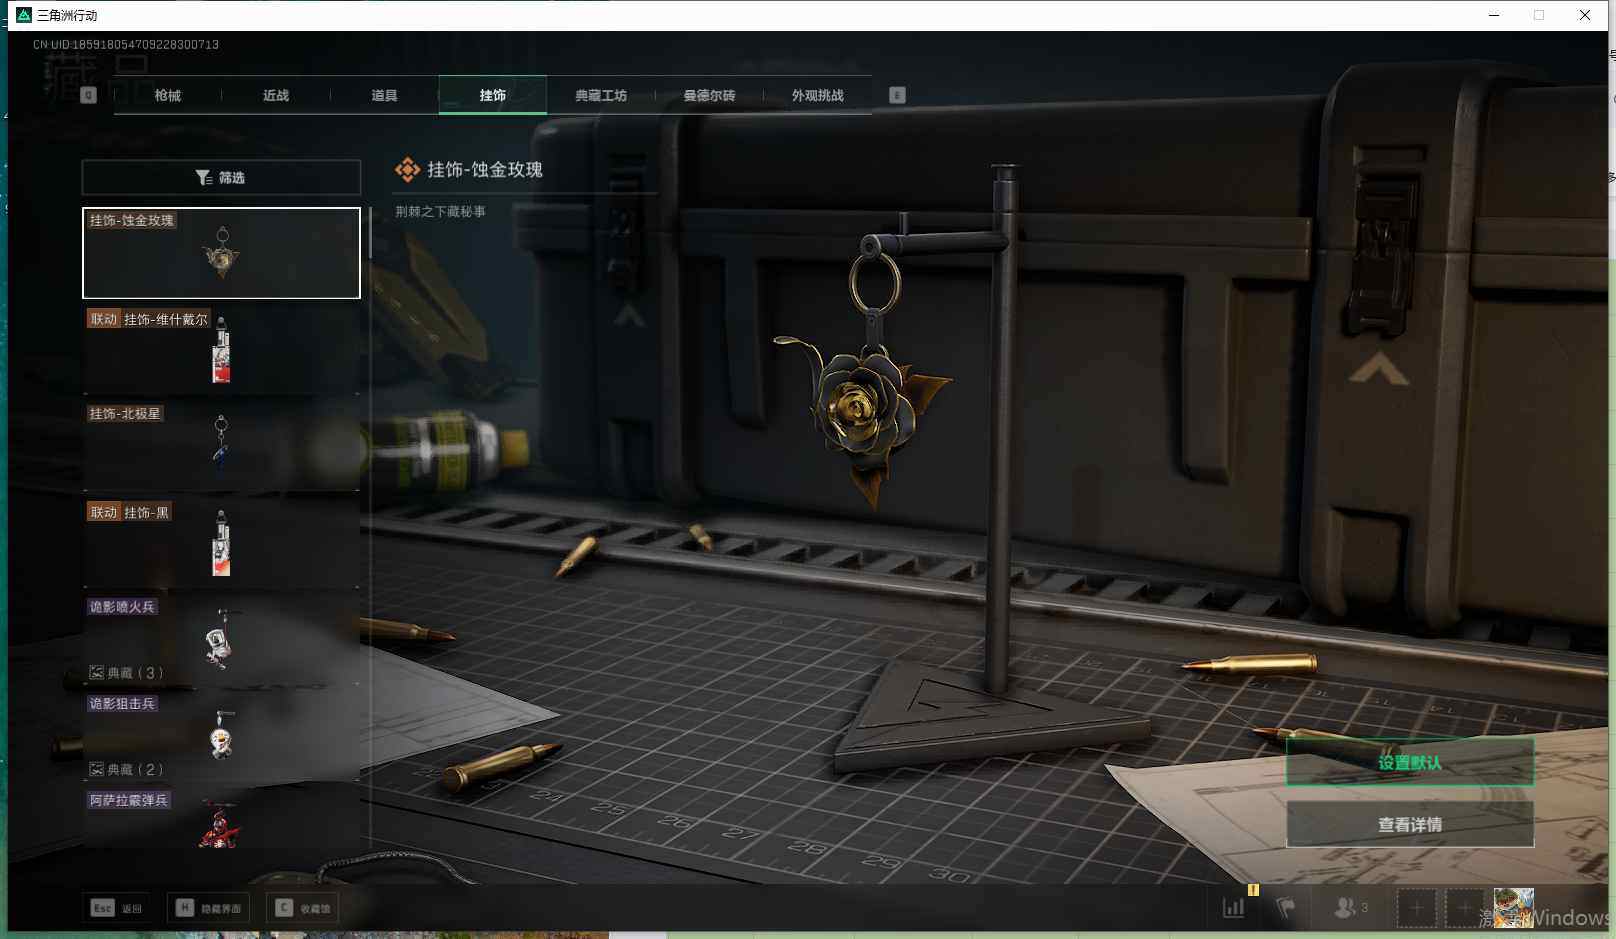
Task: Open the friends icon showing 3
Action: (x=1351, y=908)
